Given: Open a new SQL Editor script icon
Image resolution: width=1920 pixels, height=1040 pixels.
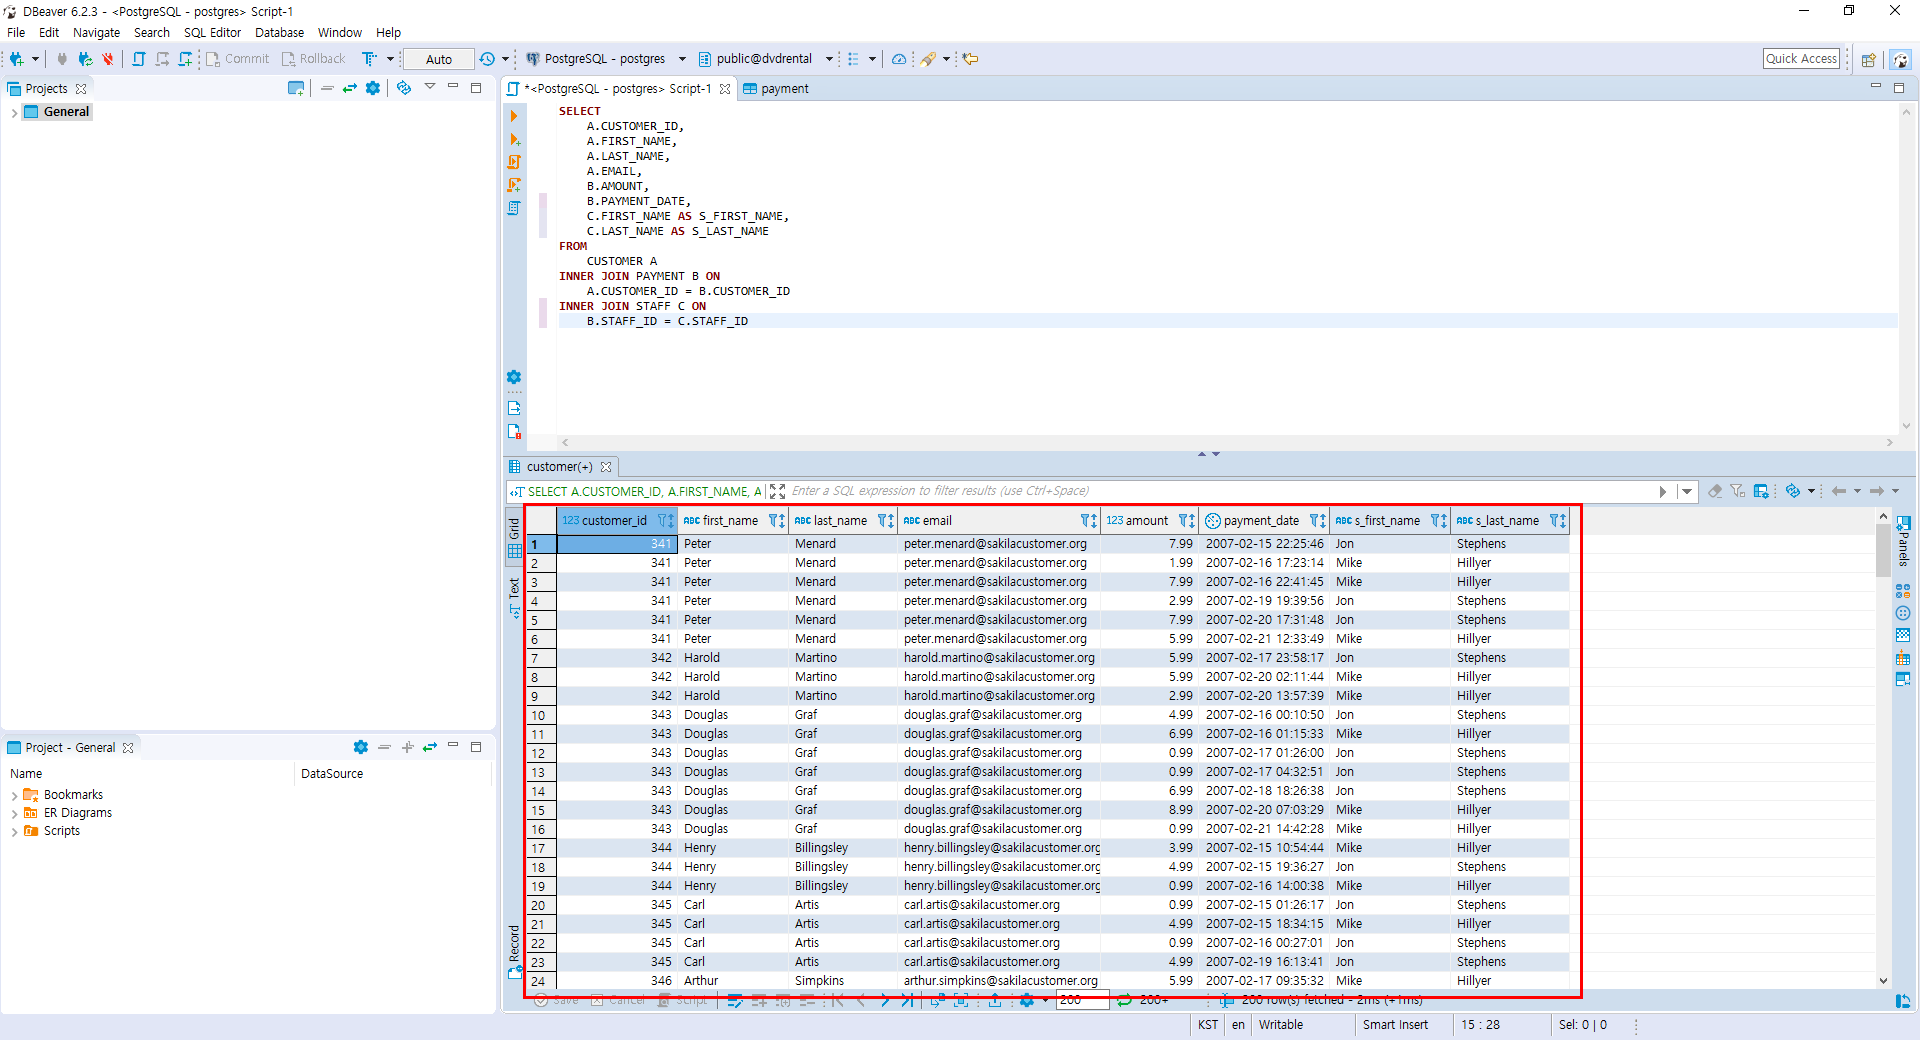Looking at the screenshot, I should pyautogui.click(x=138, y=59).
